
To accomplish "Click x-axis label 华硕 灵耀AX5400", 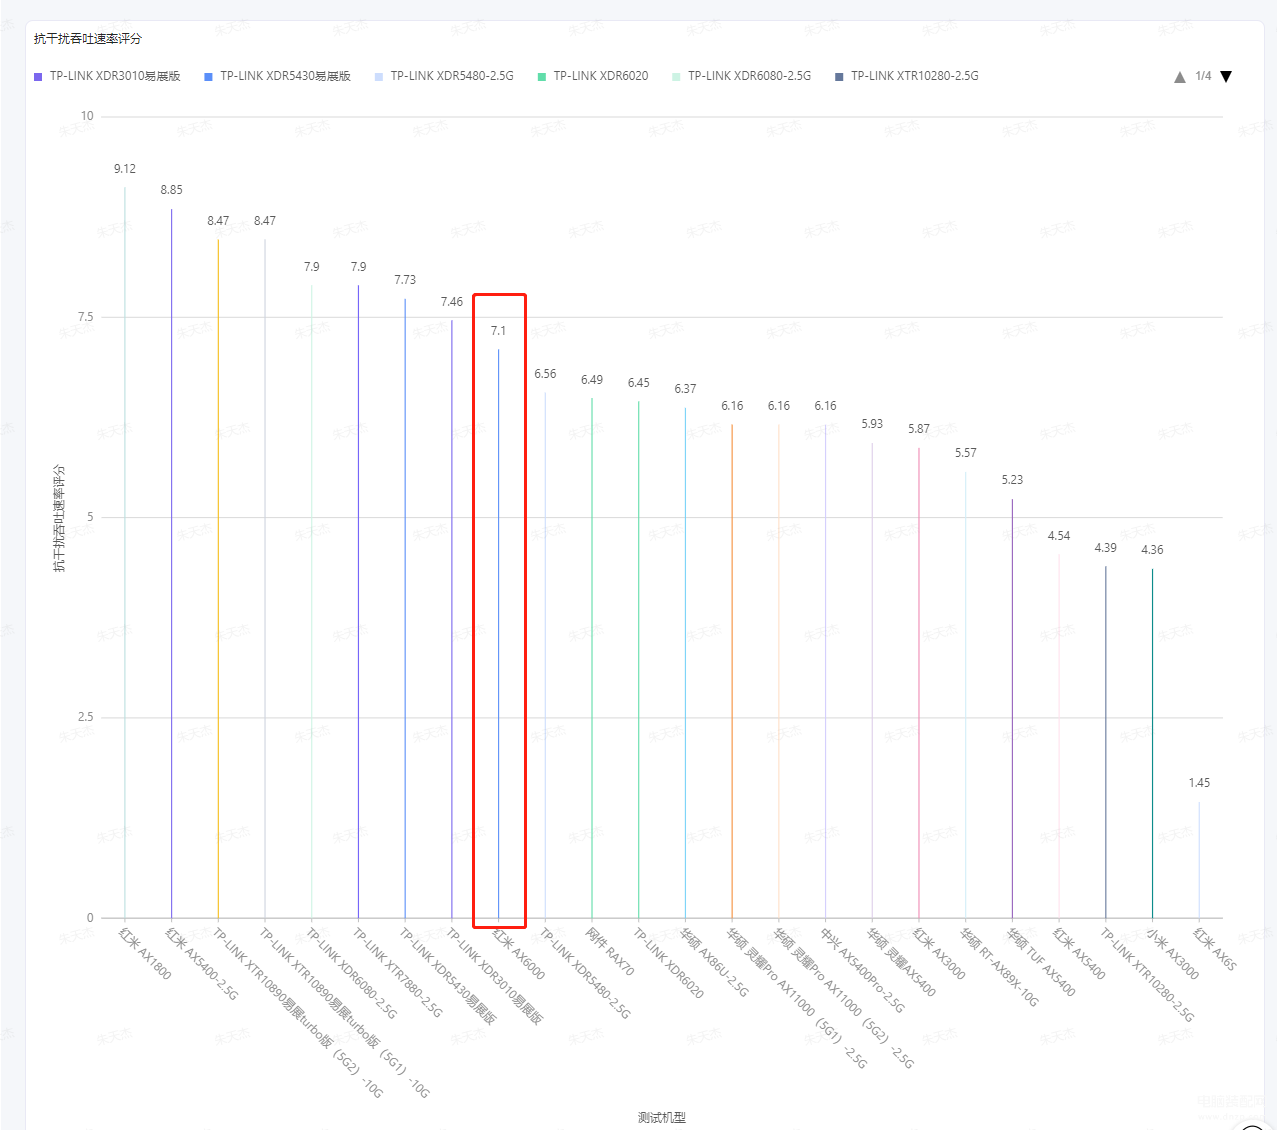I will pyautogui.click(x=901, y=962).
